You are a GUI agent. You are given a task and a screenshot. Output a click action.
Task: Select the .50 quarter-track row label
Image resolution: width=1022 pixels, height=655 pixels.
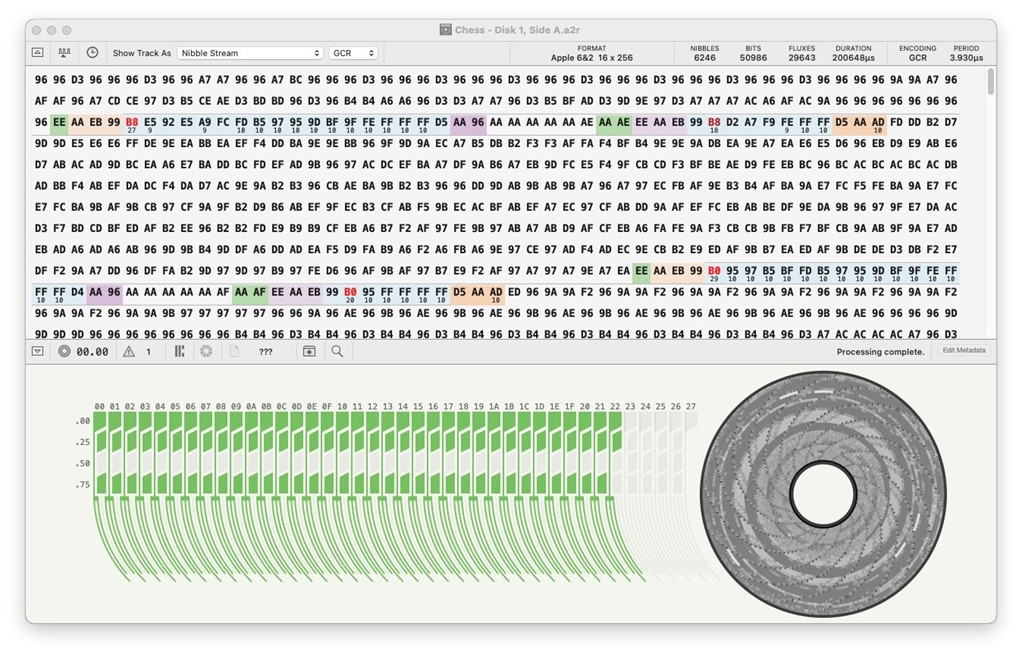(82, 463)
